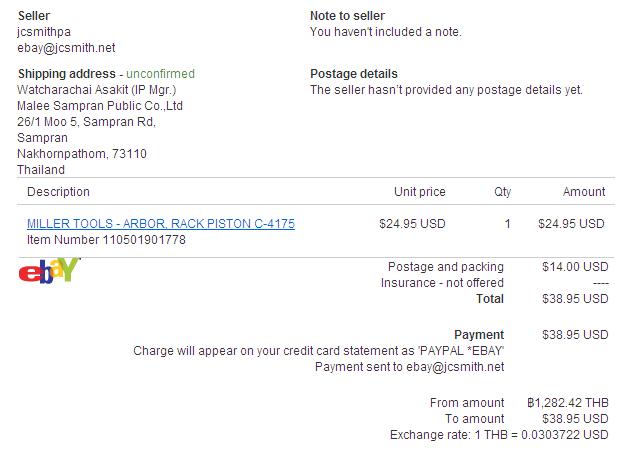Image resolution: width=634 pixels, height=453 pixels.
Task: Click the Postage details heading
Action: pos(354,74)
